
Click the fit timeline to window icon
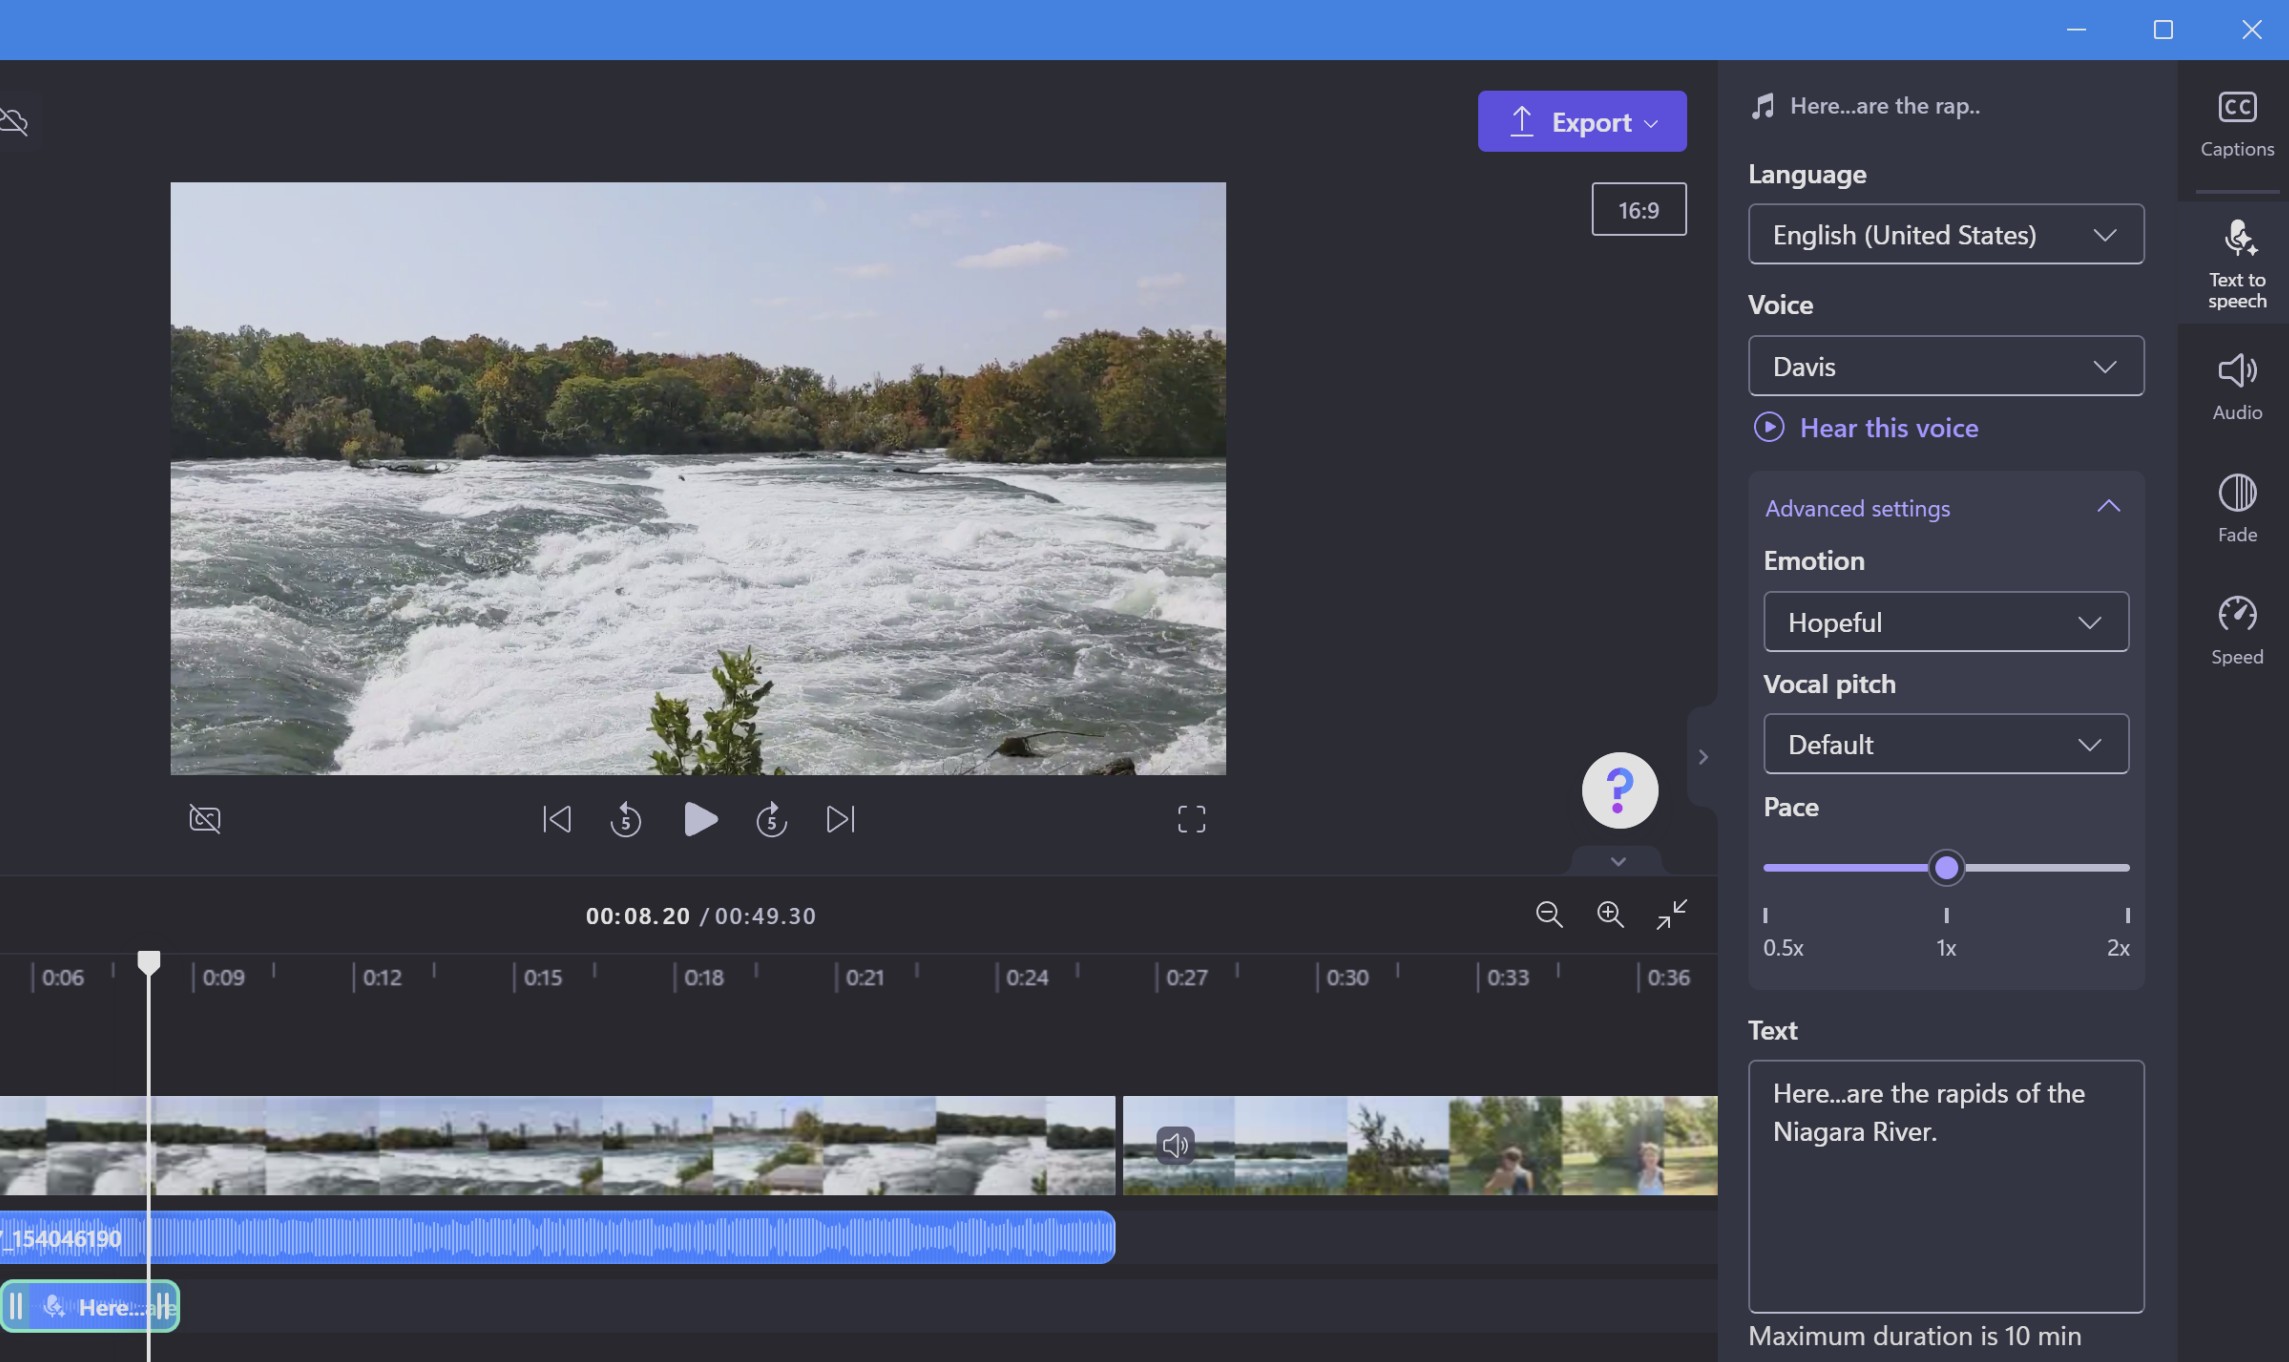1670,914
